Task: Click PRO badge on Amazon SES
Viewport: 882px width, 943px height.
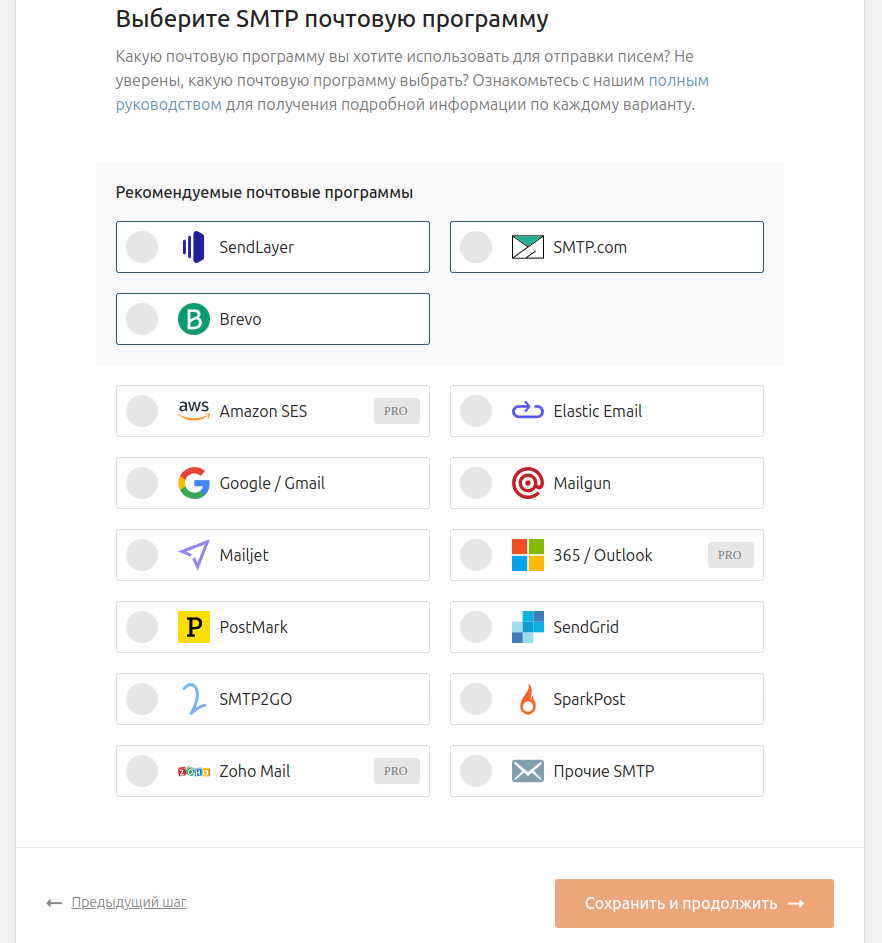Action: (396, 411)
